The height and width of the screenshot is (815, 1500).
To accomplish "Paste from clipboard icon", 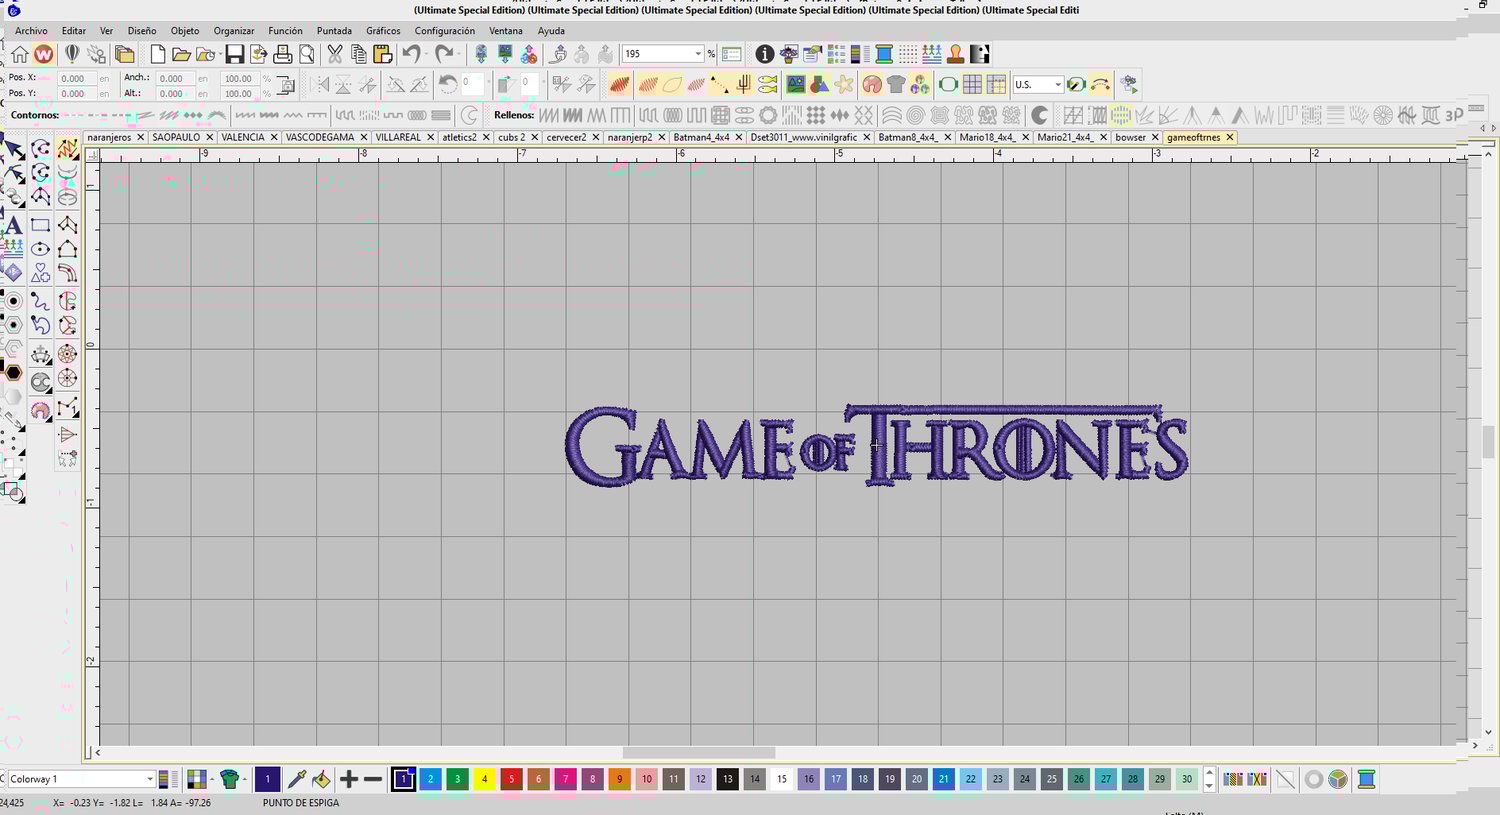I will [x=382, y=54].
